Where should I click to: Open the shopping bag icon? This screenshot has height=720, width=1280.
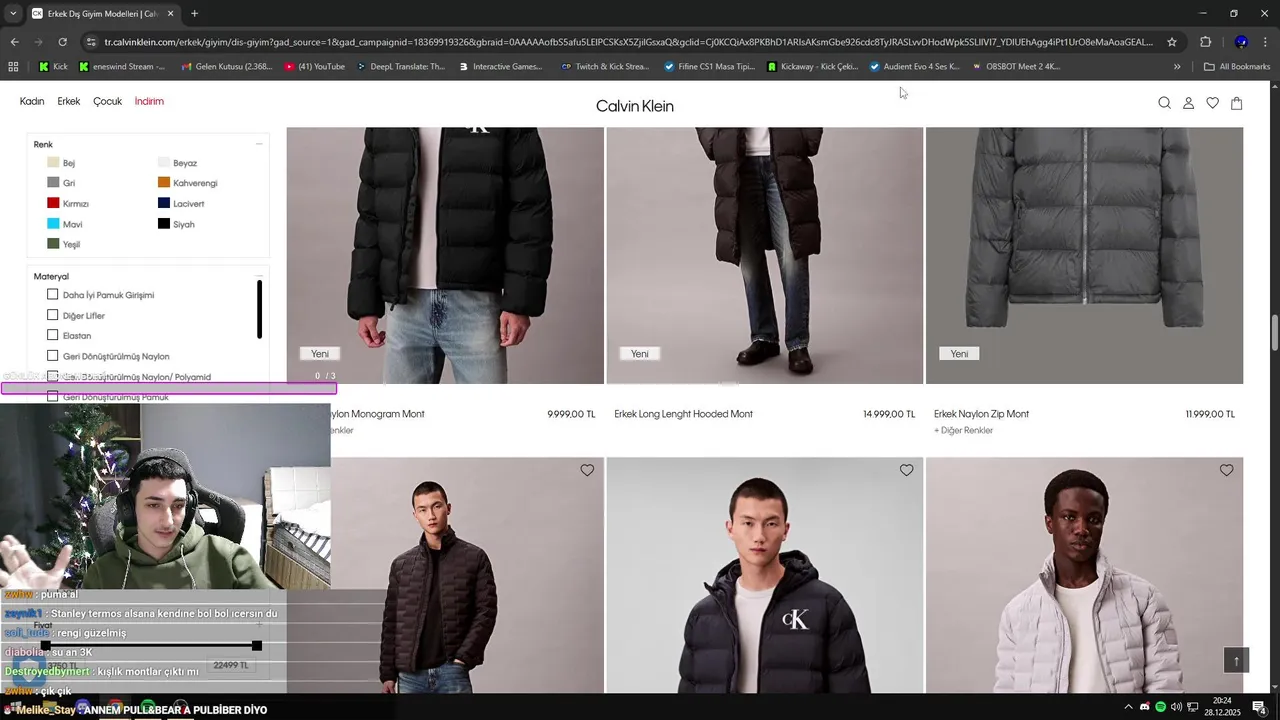[1236, 103]
